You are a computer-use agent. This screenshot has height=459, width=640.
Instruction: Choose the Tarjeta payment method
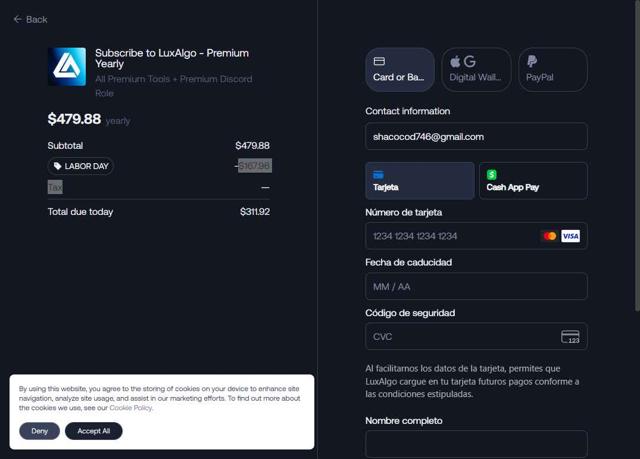(420, 181)
